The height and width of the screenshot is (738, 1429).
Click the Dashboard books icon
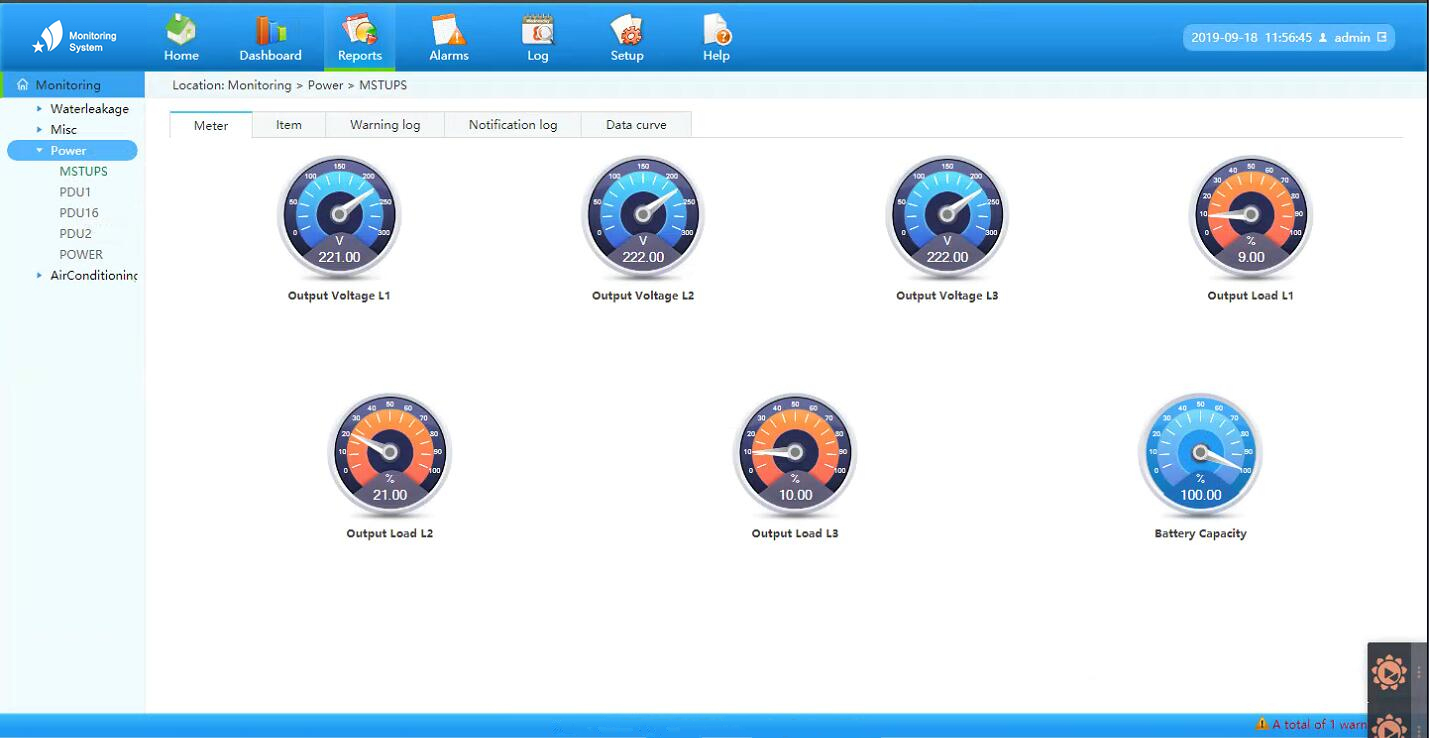click(270, 31)
